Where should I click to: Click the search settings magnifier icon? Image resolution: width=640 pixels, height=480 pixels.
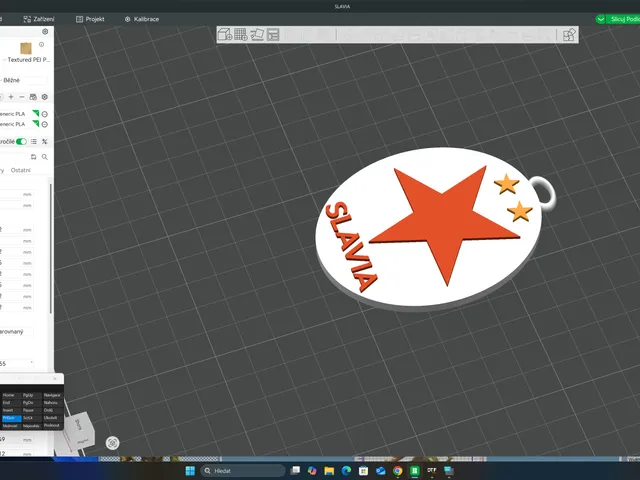pyautogui.click(x=45, y=157)
